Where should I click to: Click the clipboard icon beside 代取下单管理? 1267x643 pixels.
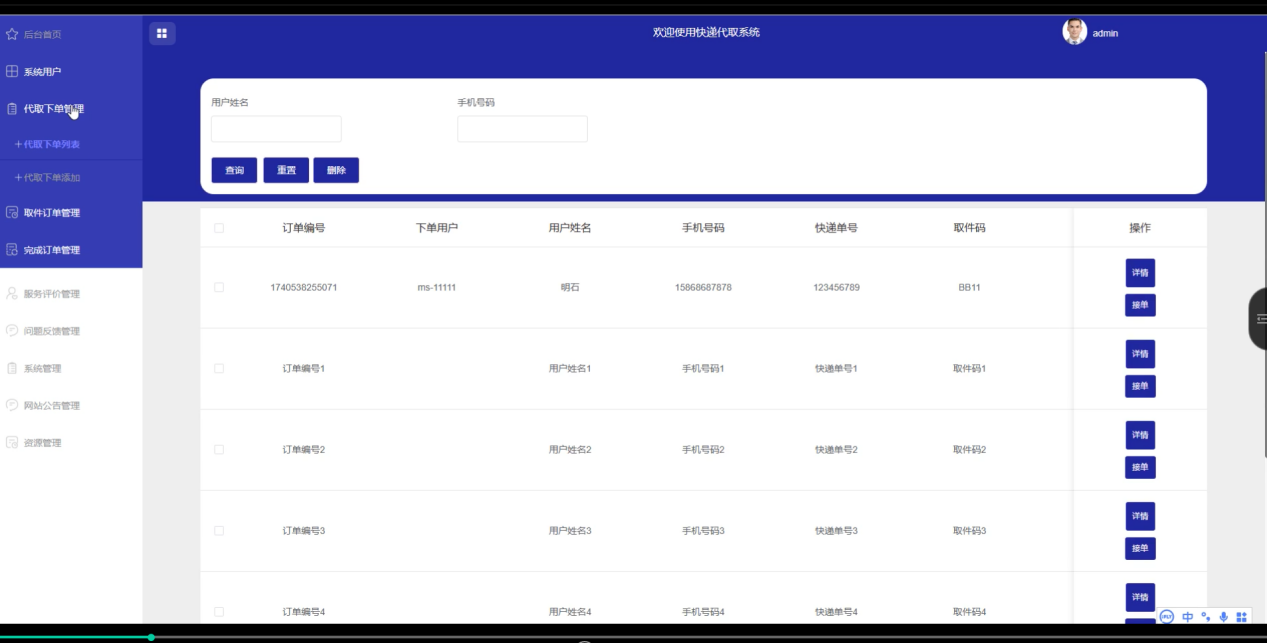(x=12, y=109)
